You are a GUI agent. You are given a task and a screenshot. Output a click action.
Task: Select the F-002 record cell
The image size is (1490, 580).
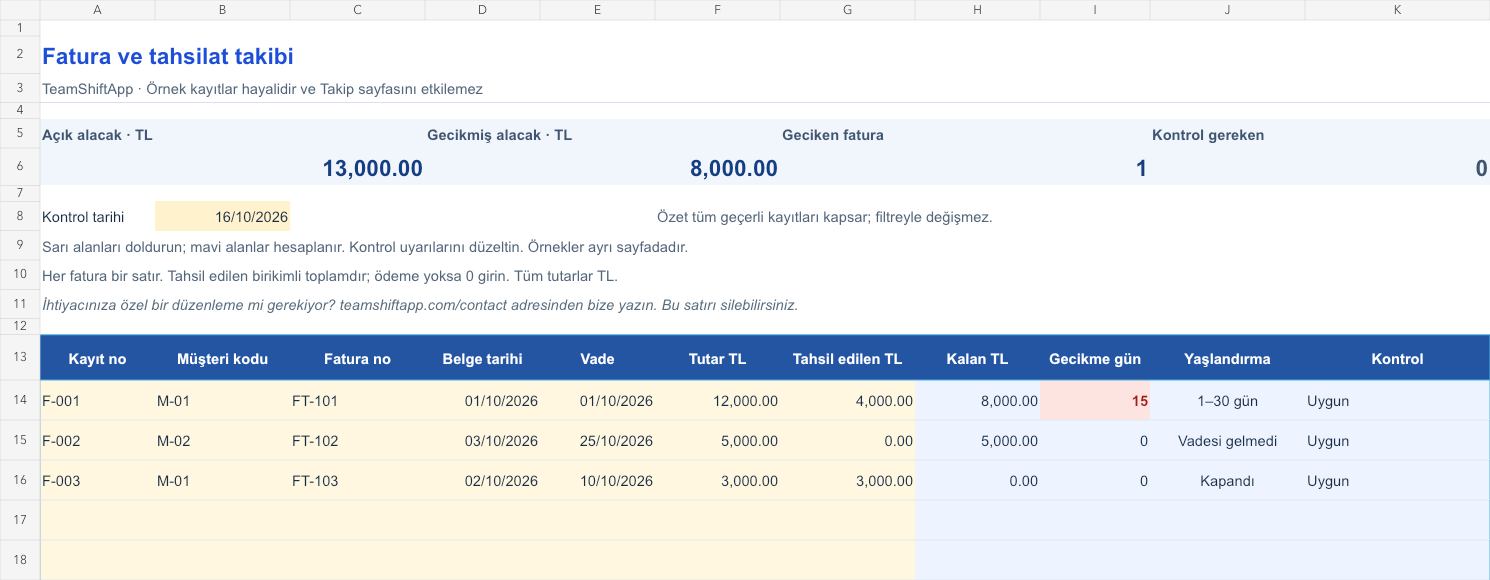(x=97, y=441)
